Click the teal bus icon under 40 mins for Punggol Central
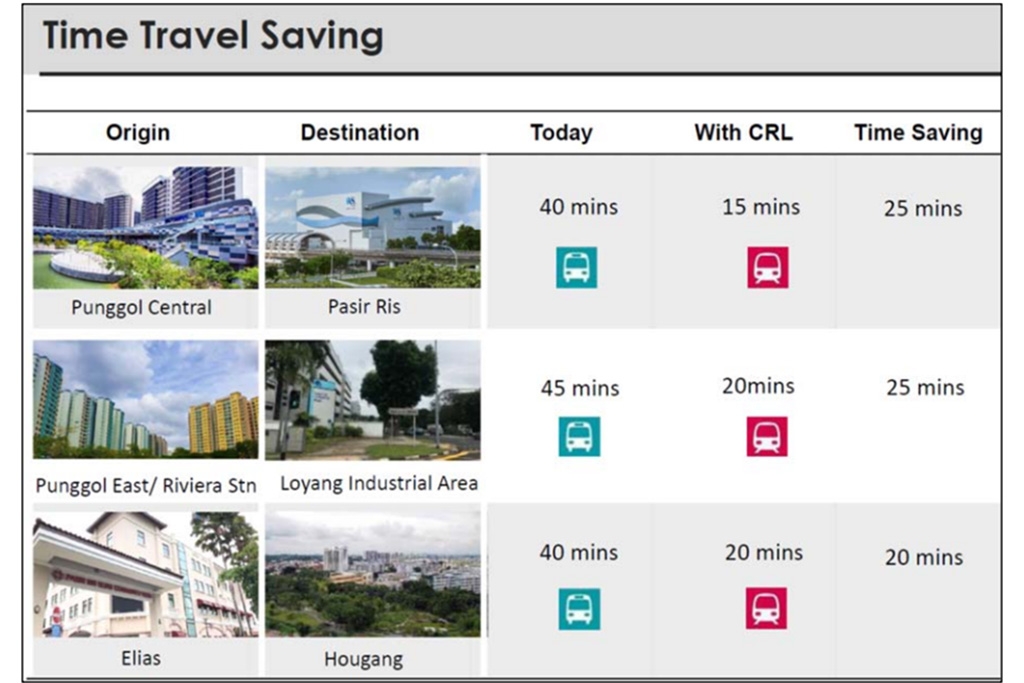This screenshot has width=1024, height=683. click(576, 267)
